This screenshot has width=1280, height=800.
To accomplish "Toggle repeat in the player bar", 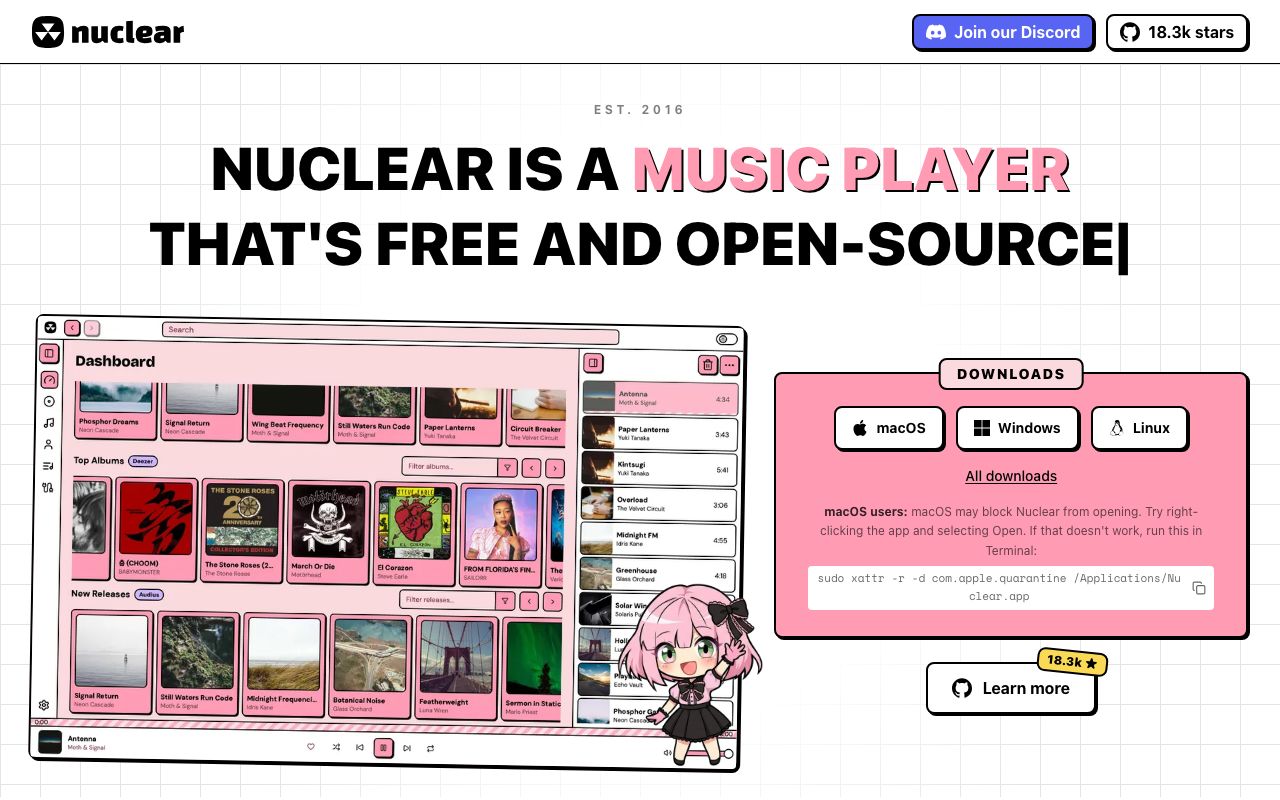I will (x=431, y=748).
